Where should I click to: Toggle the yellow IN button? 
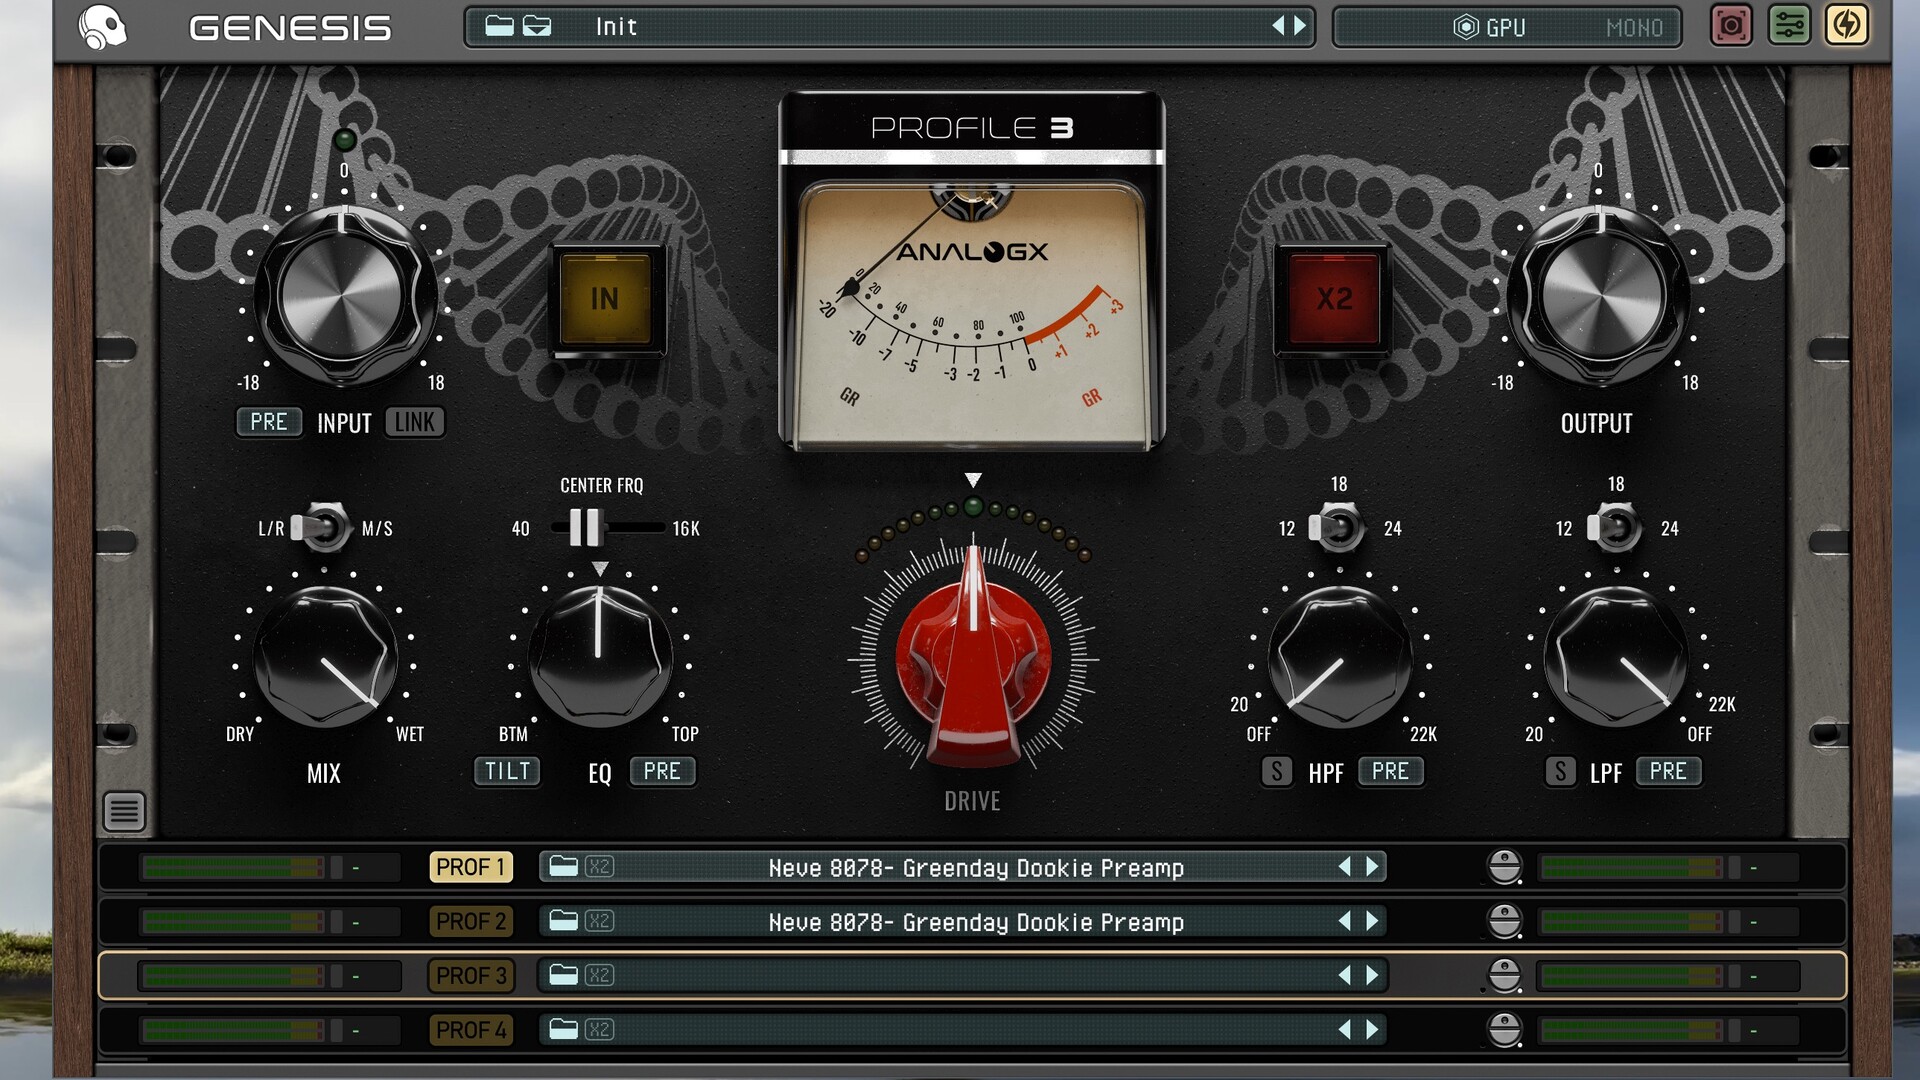click(605, 299)
